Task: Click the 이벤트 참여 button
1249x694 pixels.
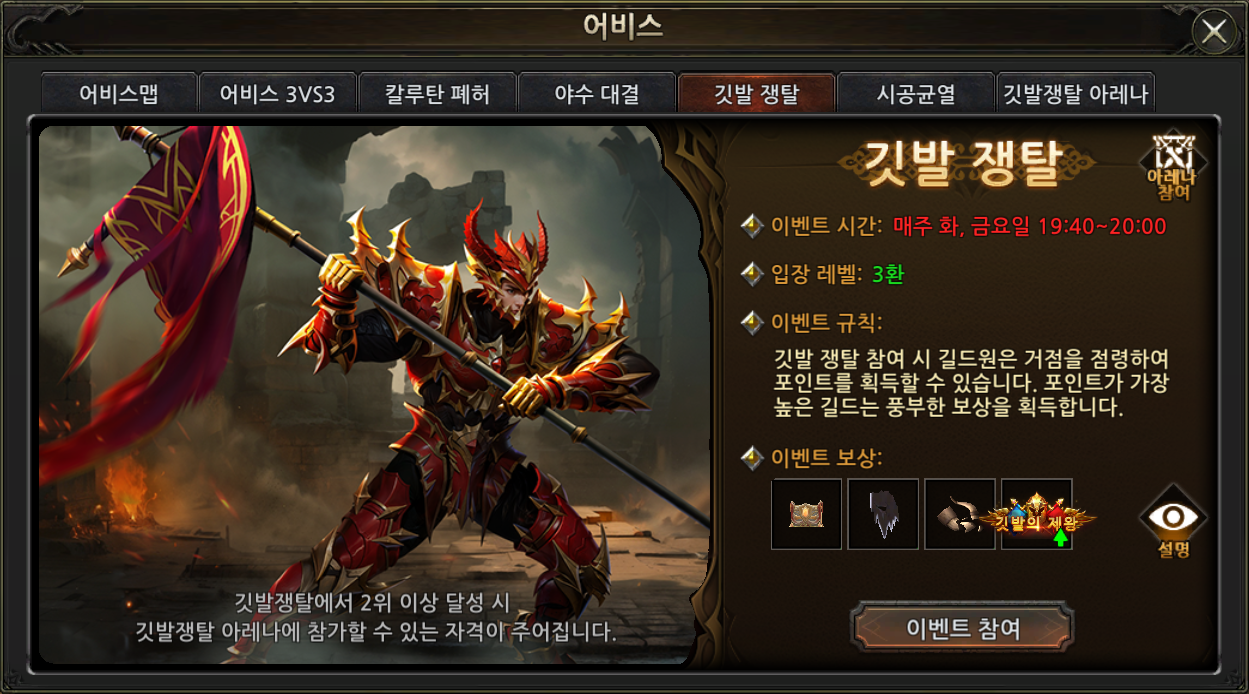Action: tap(962, 628)
